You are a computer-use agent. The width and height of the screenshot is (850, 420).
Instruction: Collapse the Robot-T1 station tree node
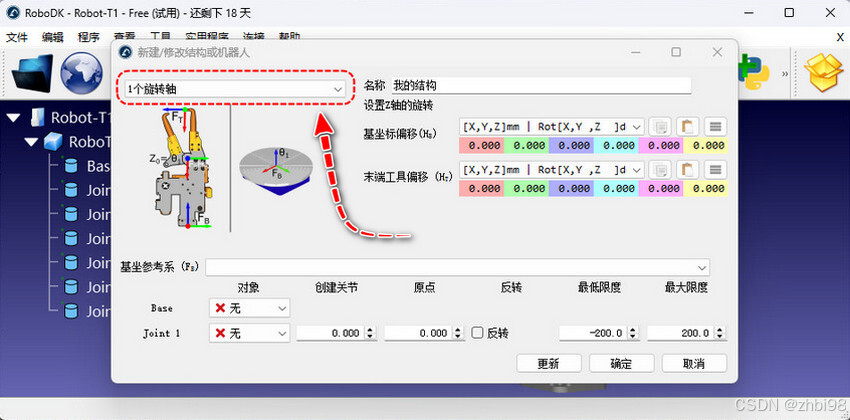12,117
